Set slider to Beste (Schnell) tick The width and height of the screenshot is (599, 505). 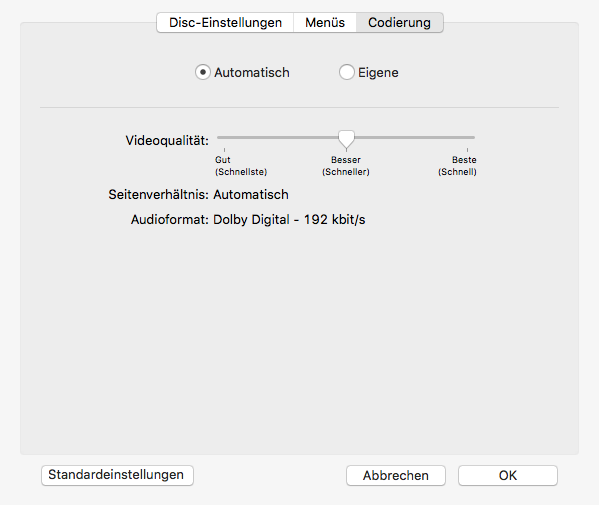(467, 138)
